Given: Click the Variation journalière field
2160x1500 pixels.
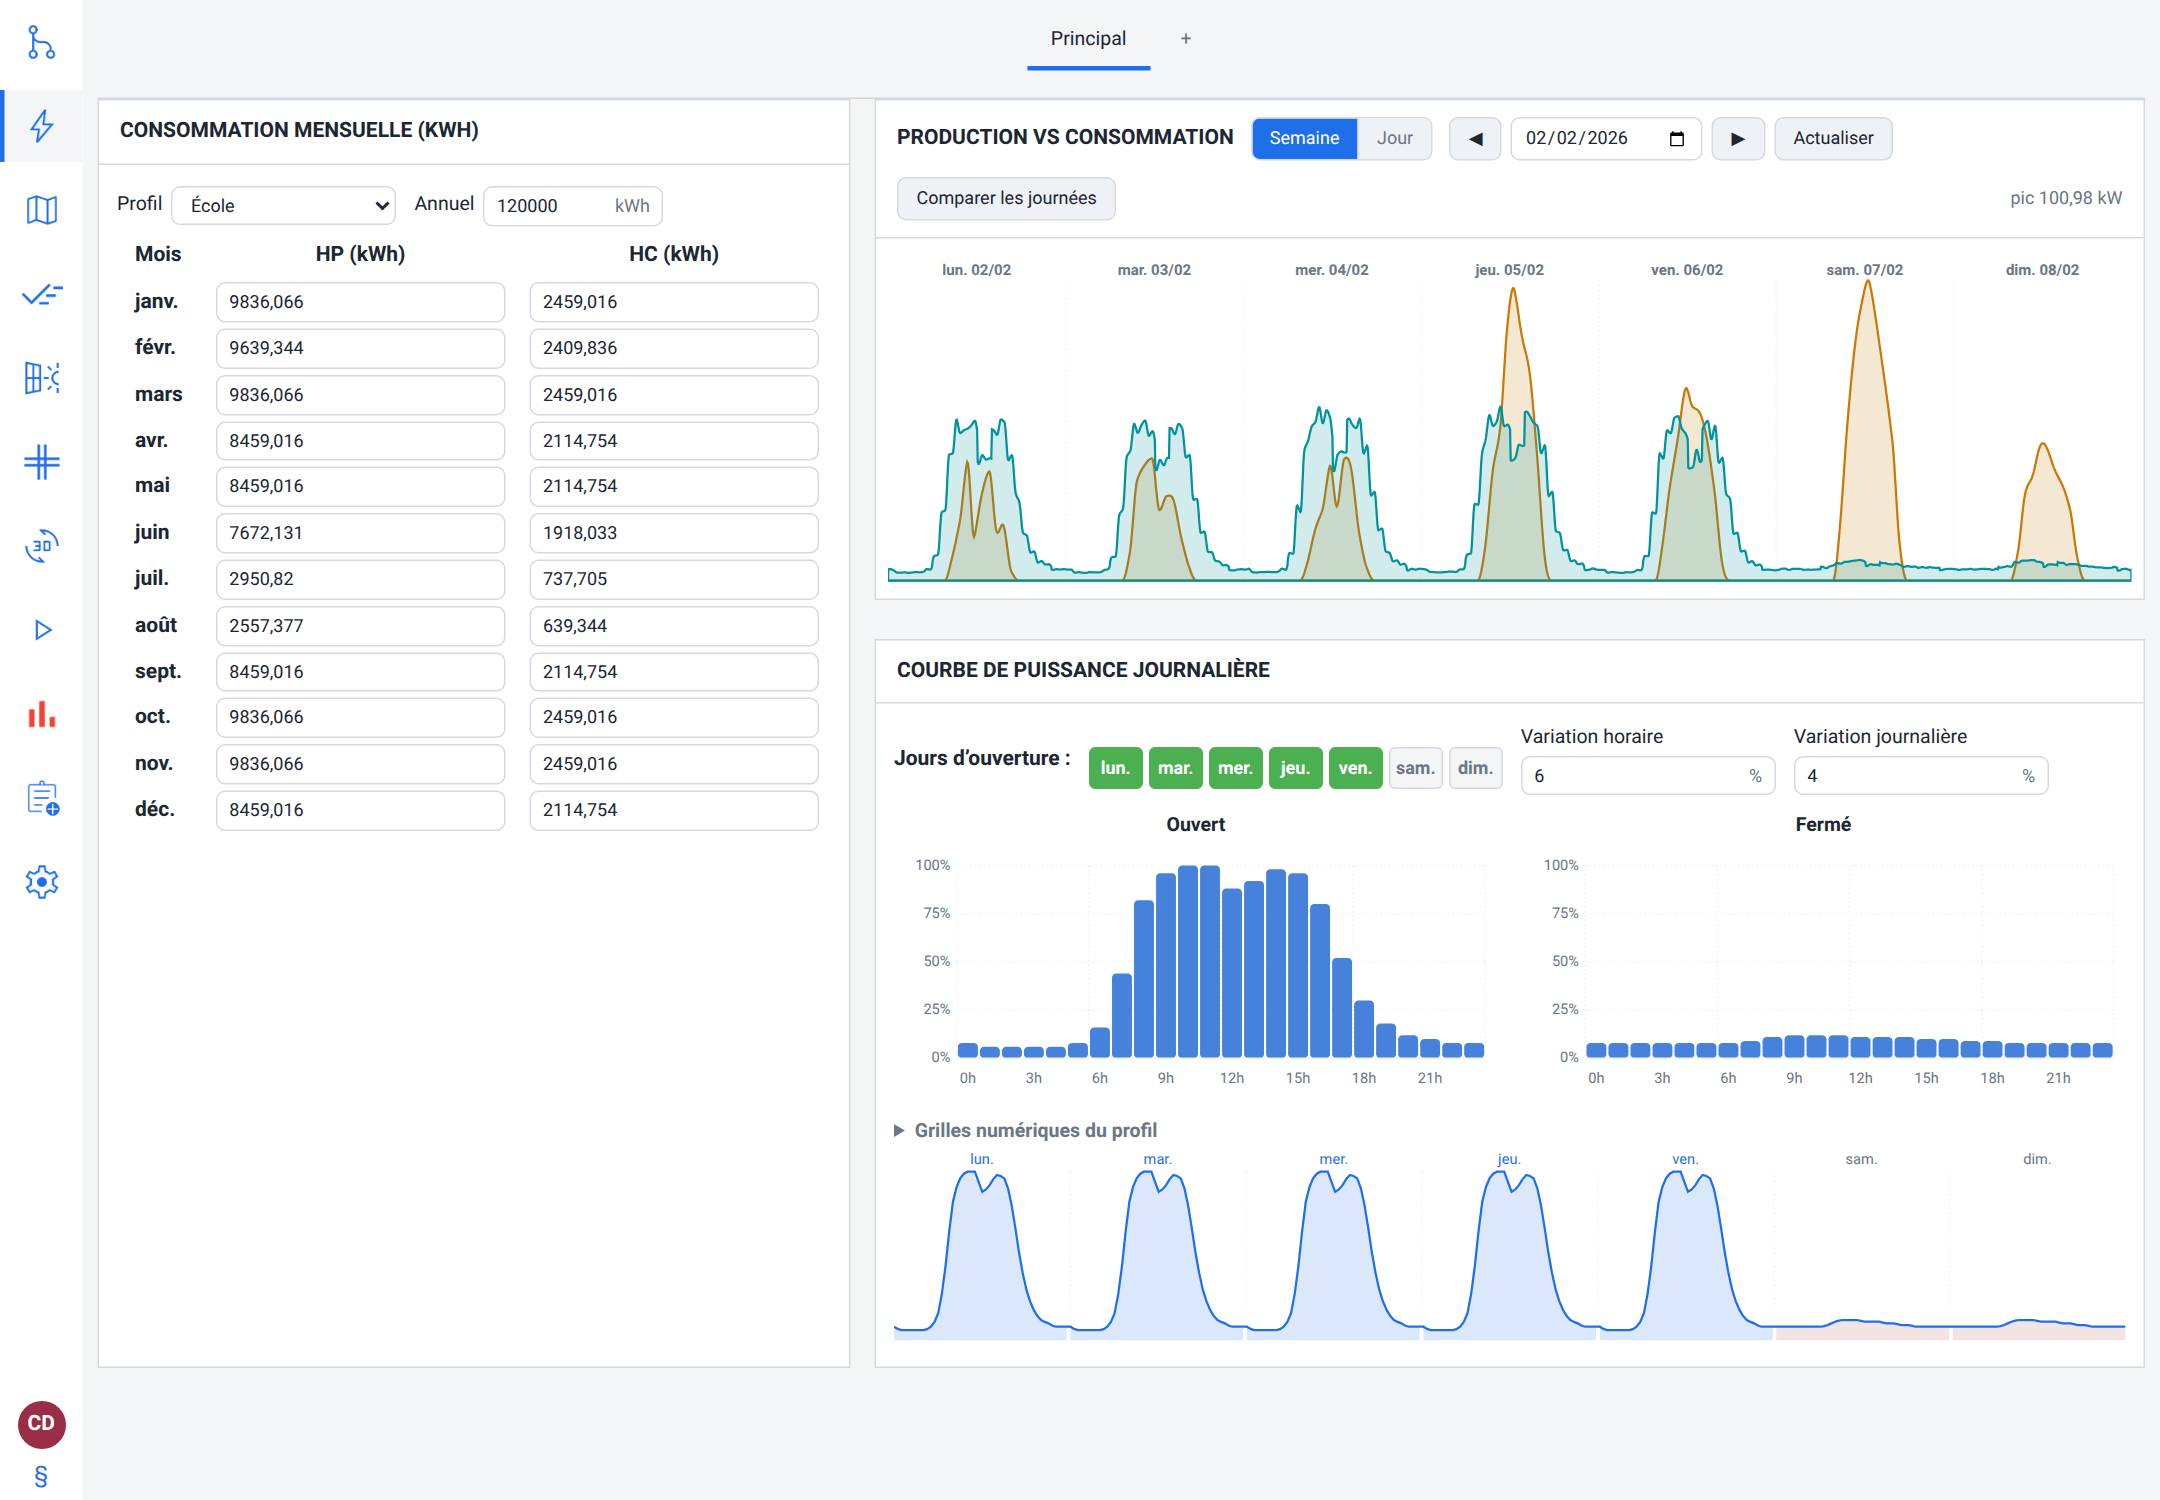Looking at the screenshot, I should 1920,776.
